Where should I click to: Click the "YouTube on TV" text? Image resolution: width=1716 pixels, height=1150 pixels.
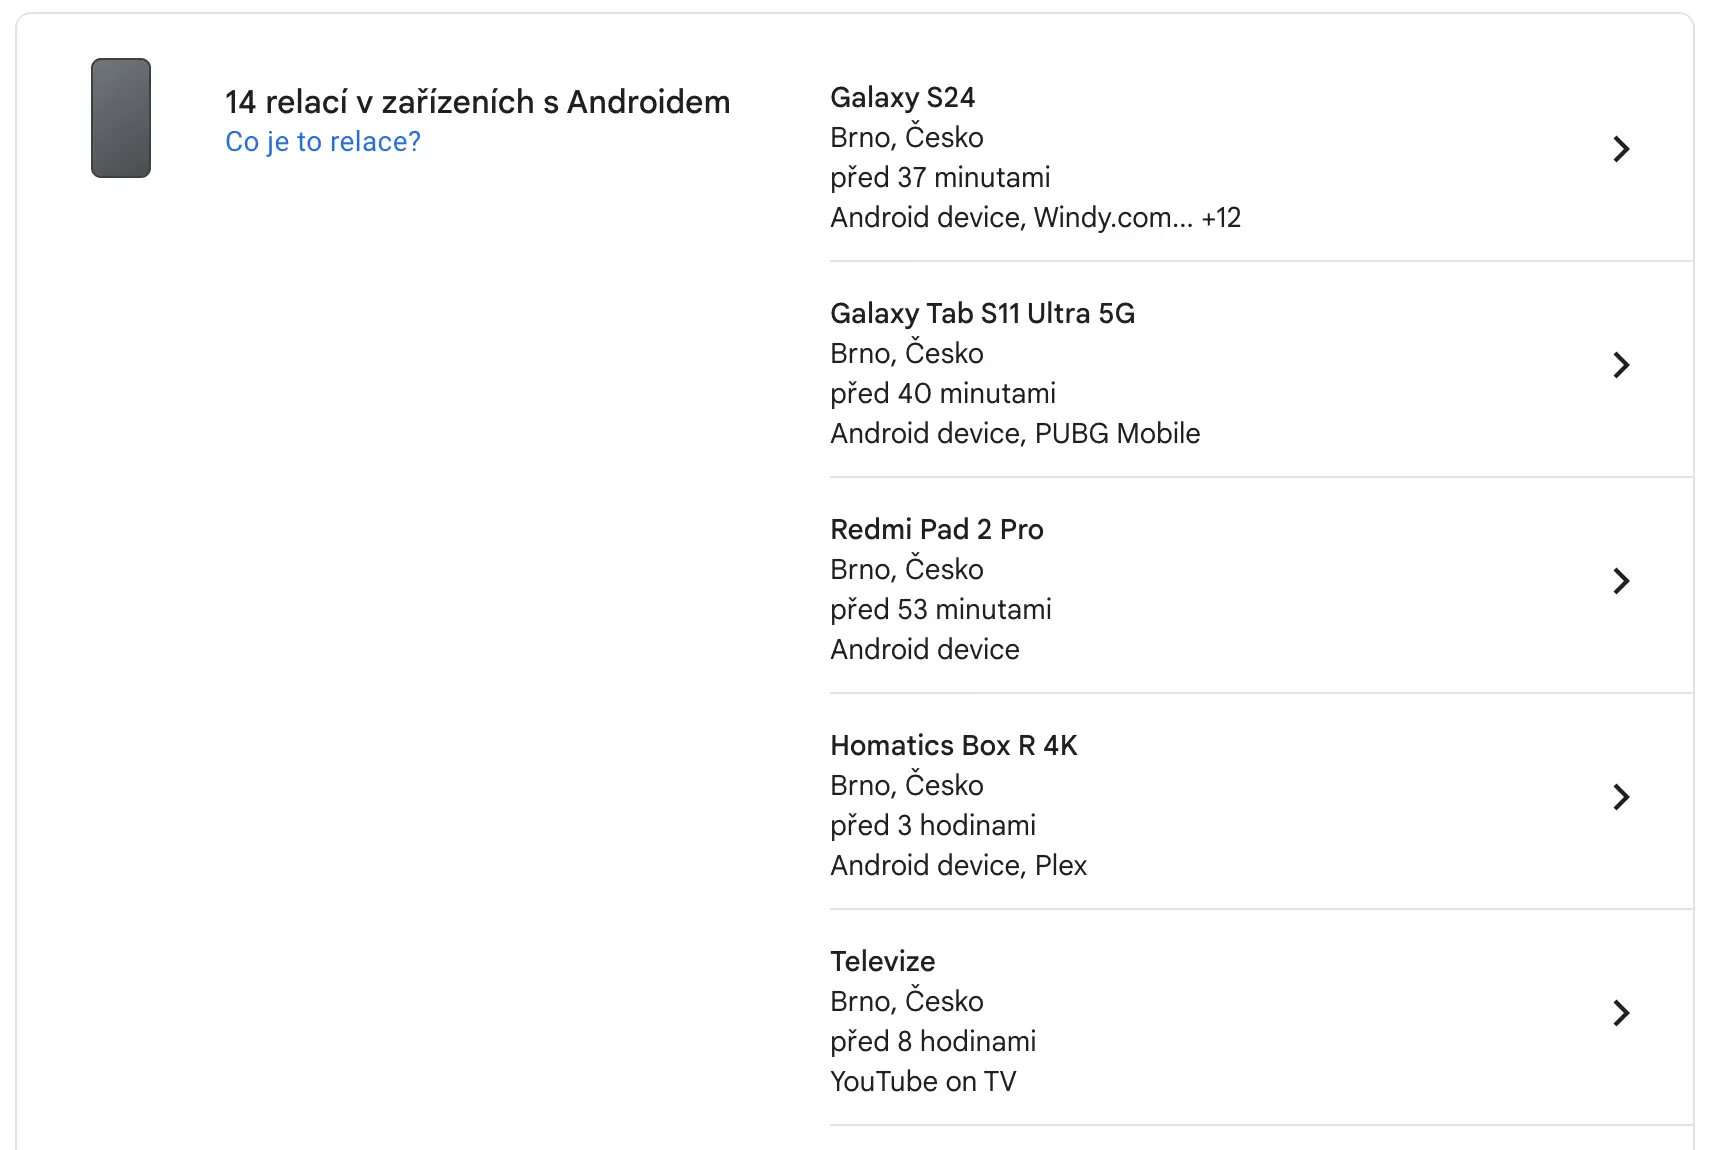tap(922, 1082)
